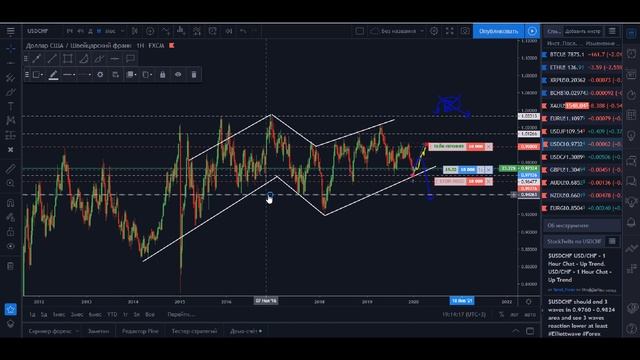
Task: Open the favorites star toolbar button
Action: pos(10,309)
